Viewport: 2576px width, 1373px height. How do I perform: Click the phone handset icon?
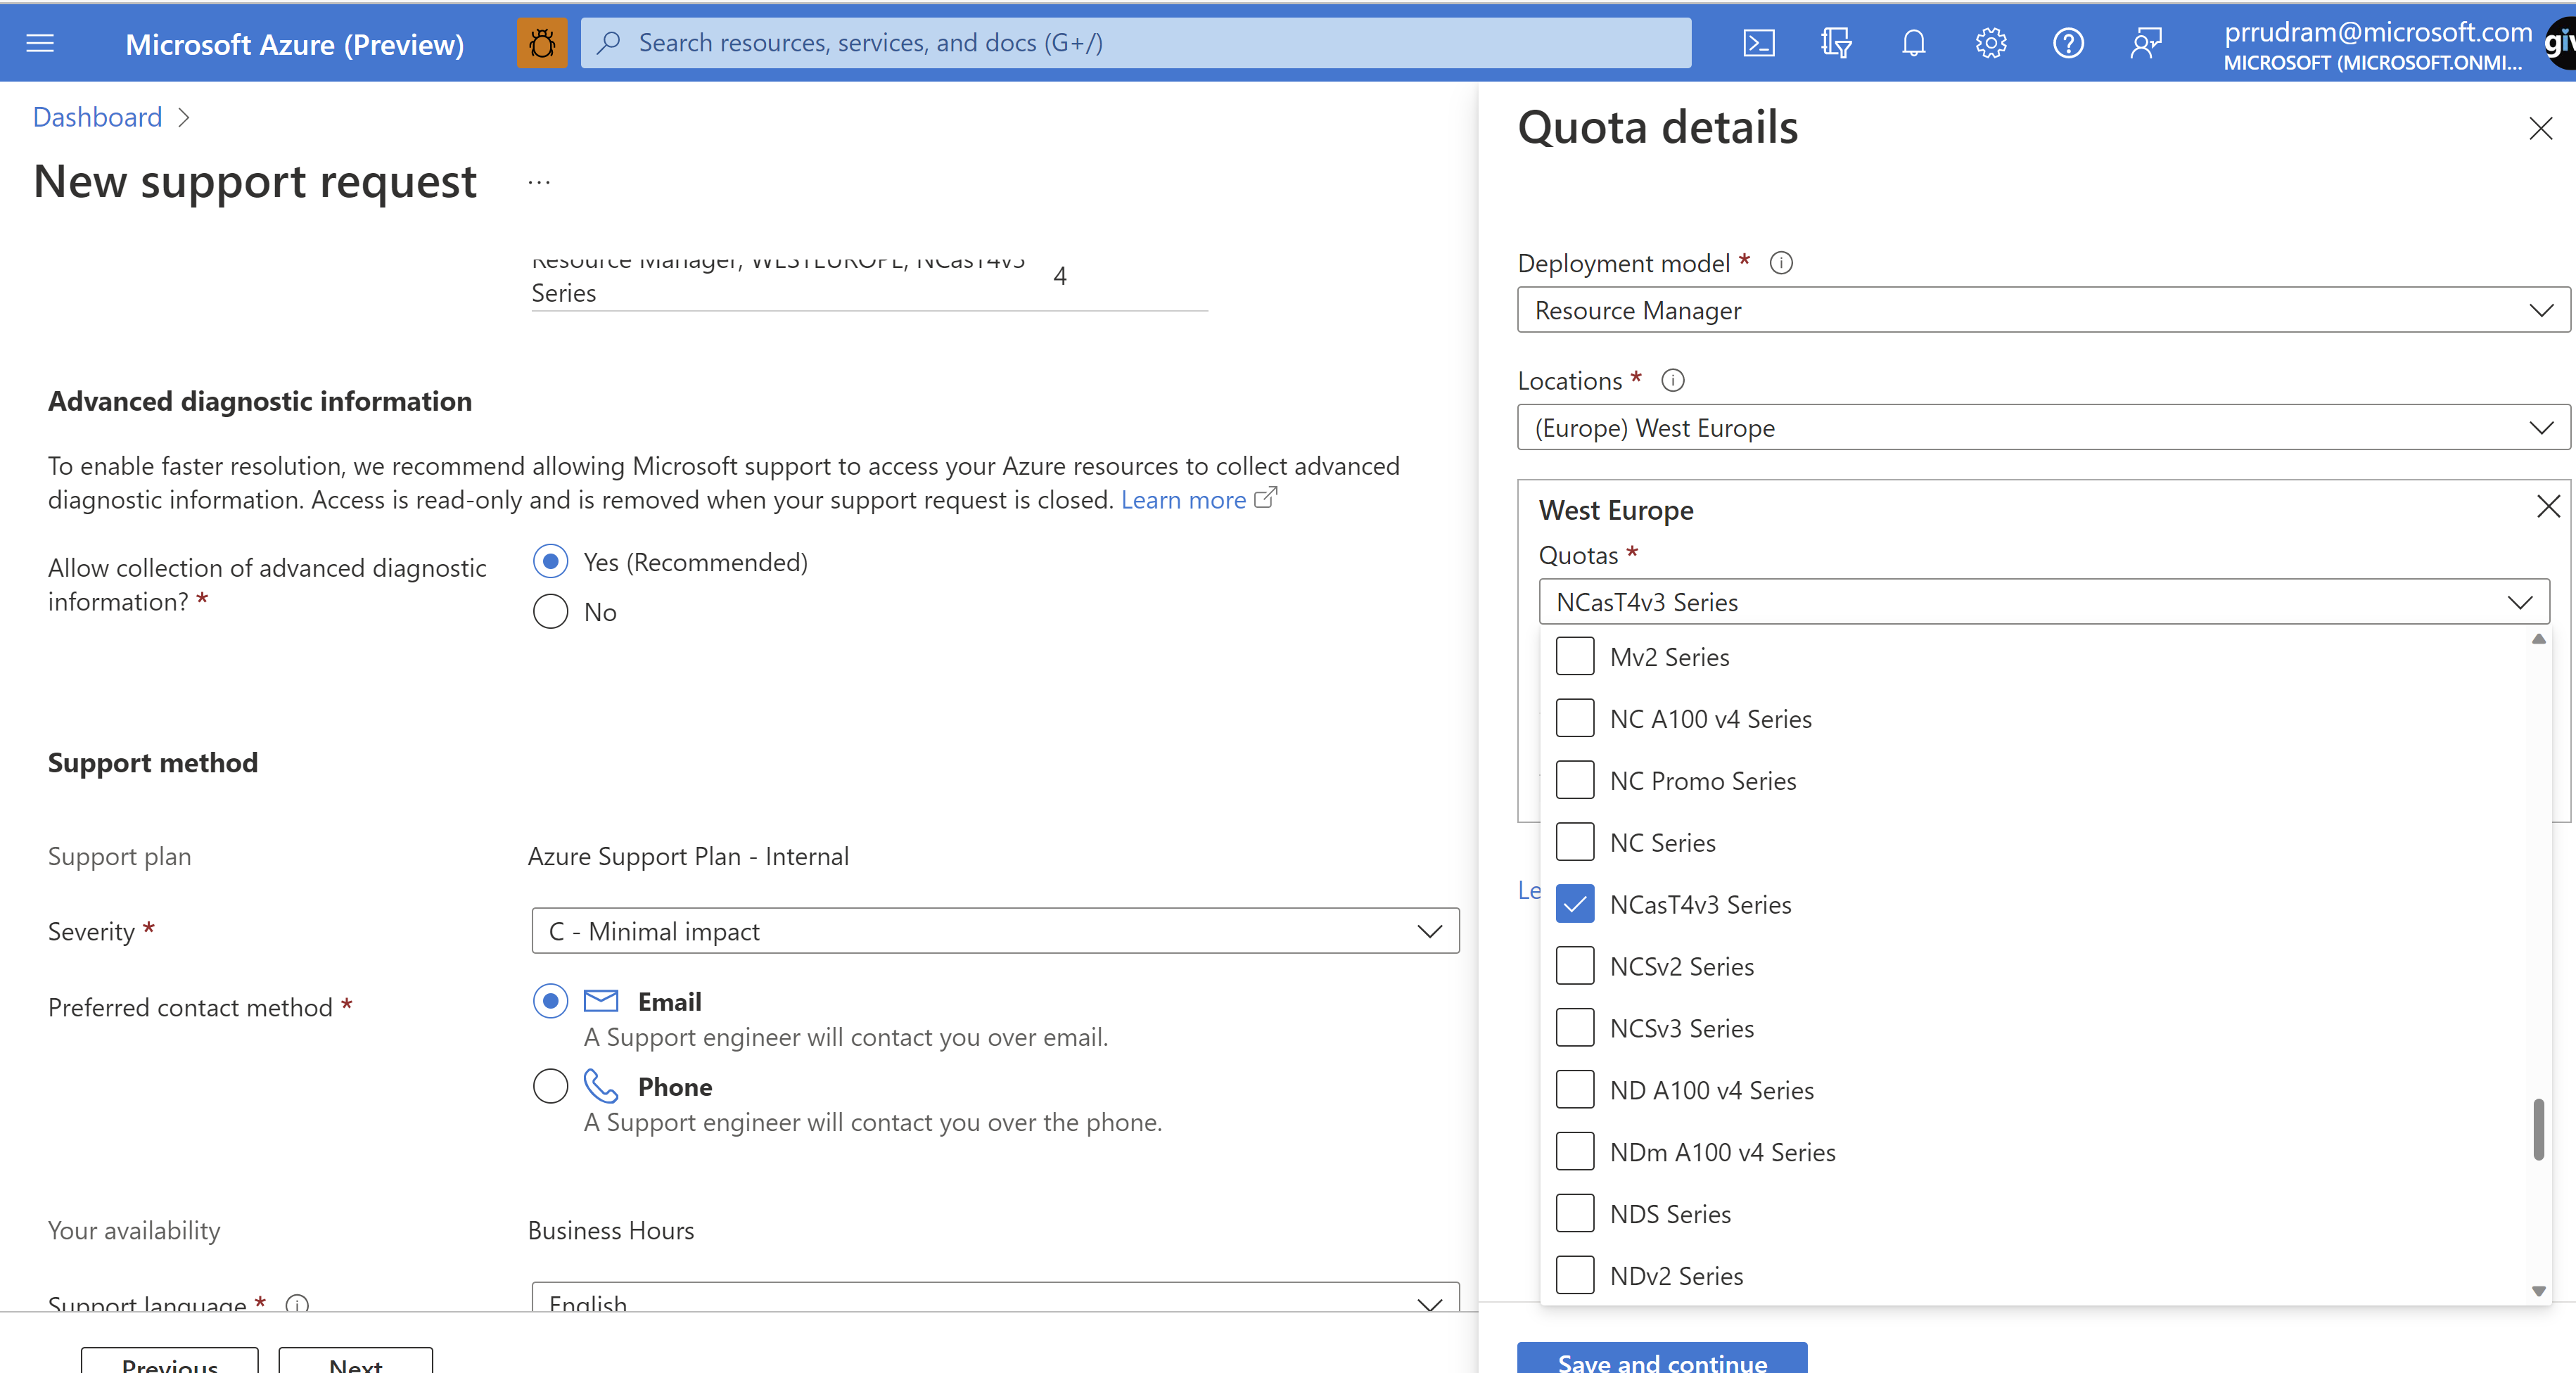tap(601, 1086)
